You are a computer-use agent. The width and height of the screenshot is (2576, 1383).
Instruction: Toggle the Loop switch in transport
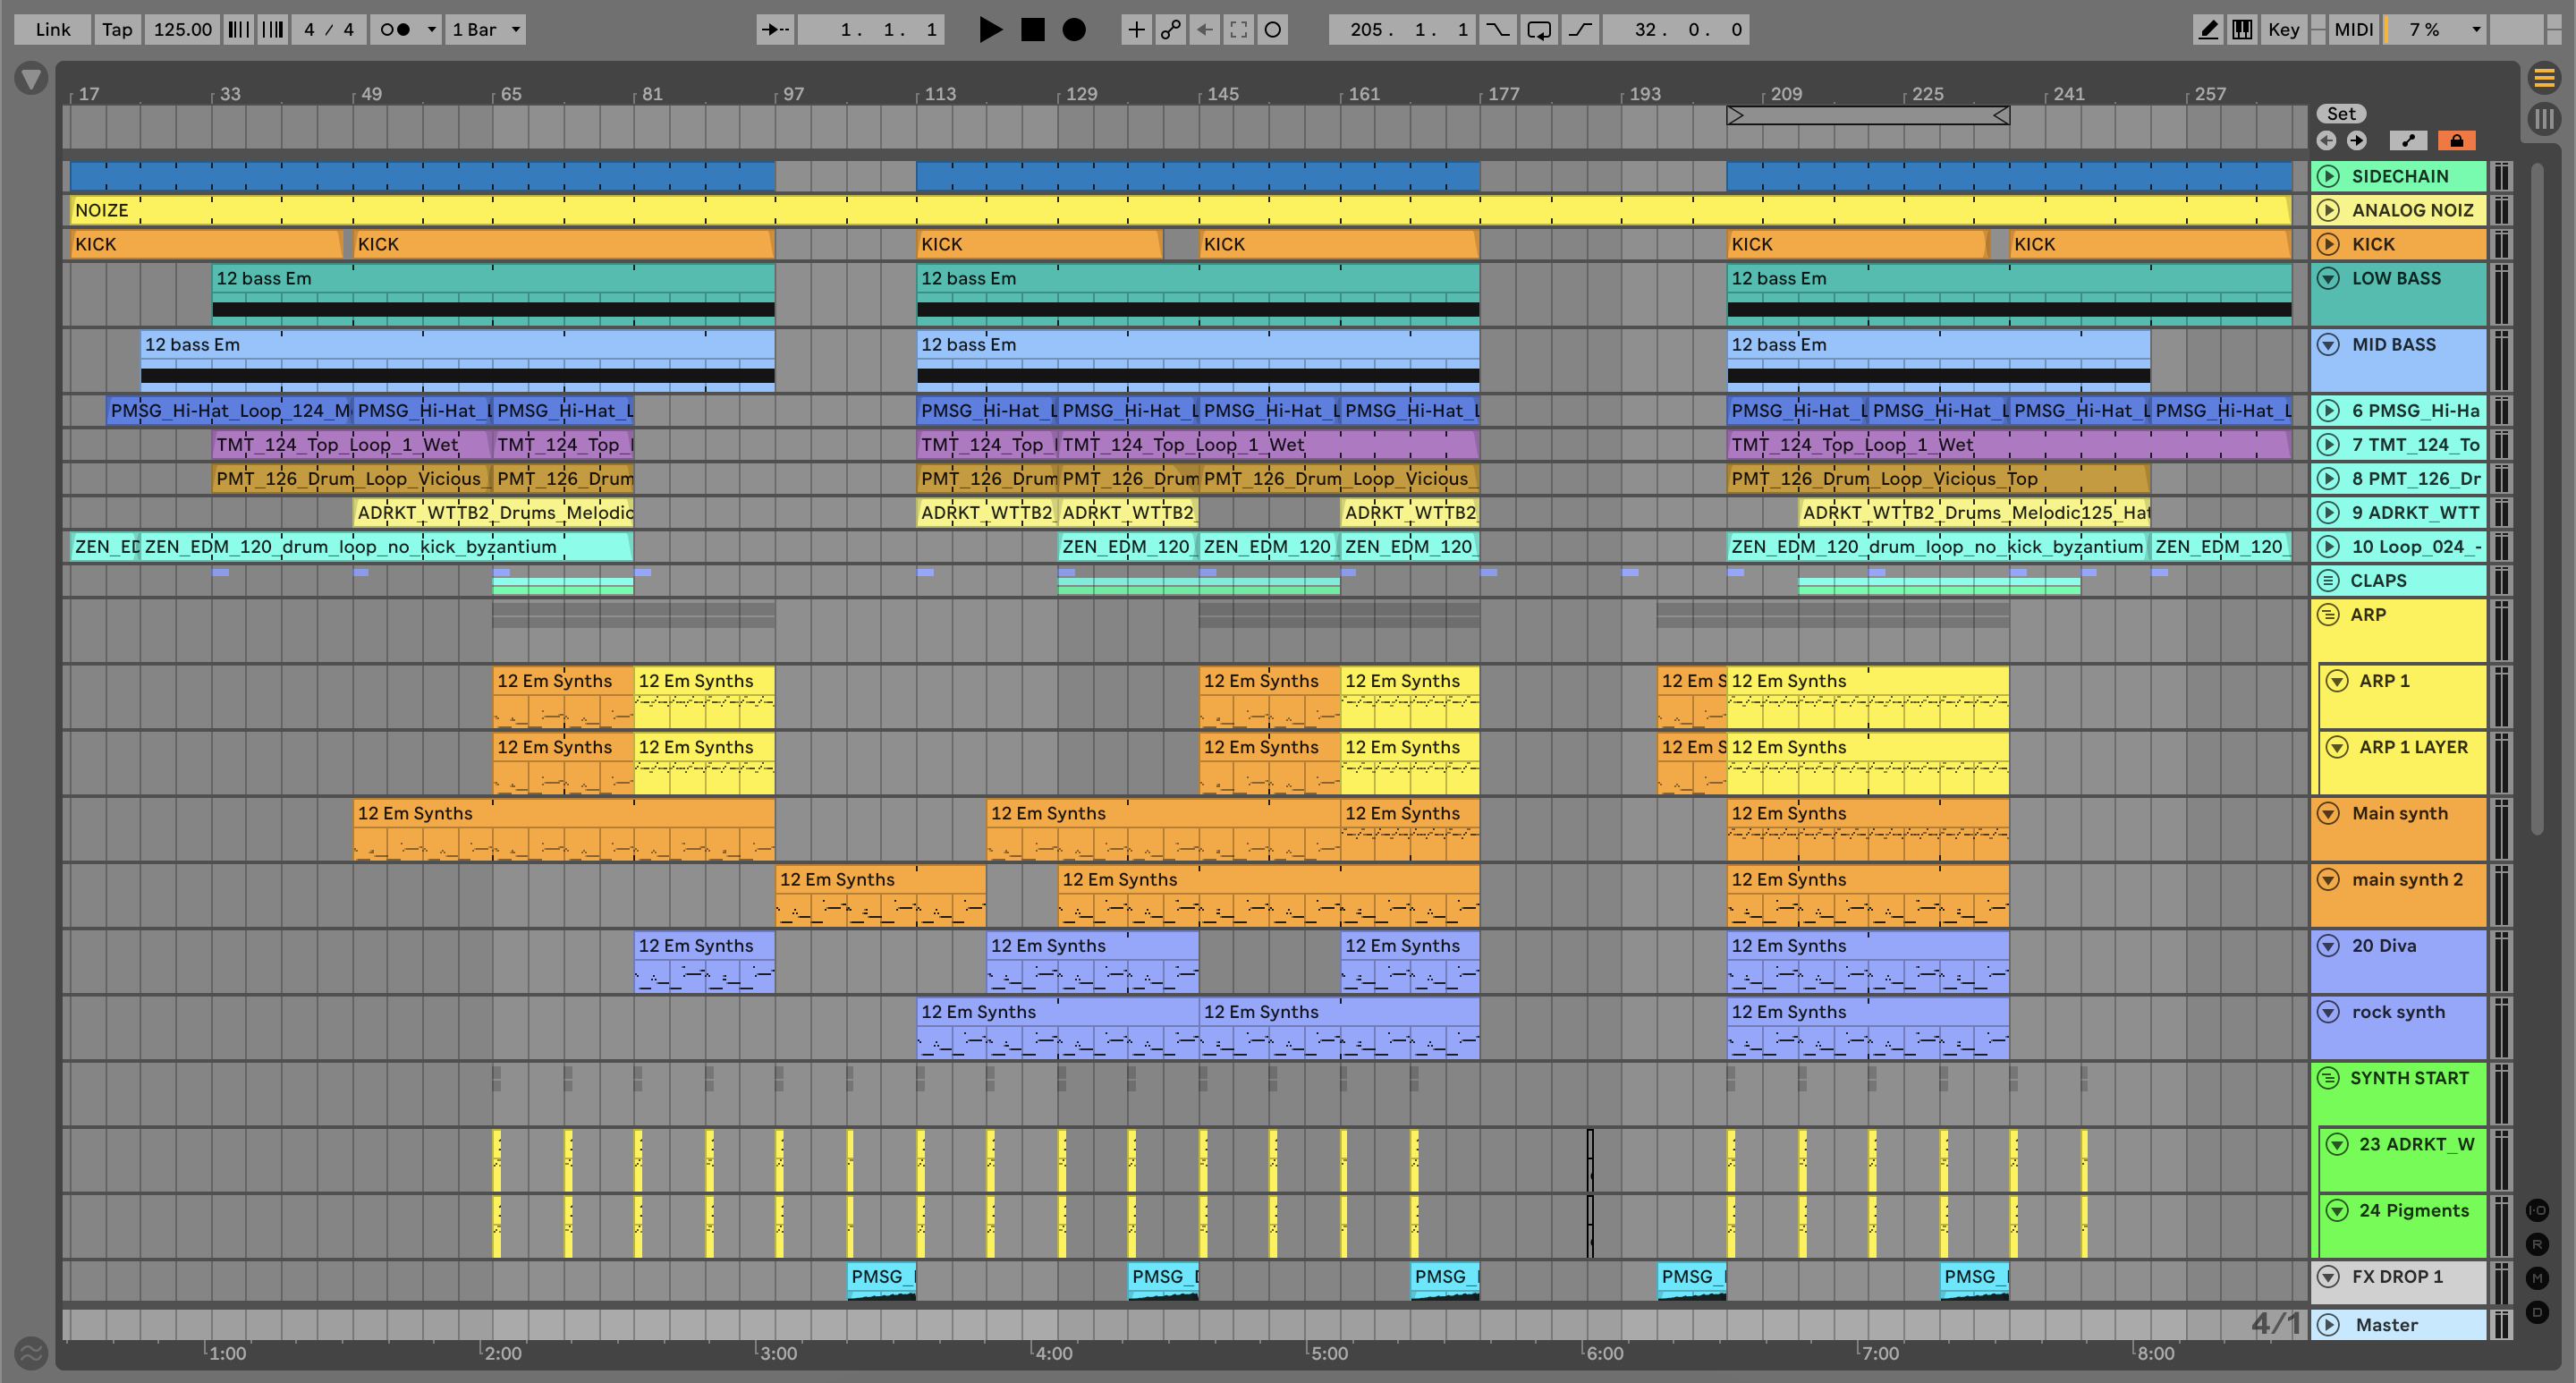coord(1538,30)
